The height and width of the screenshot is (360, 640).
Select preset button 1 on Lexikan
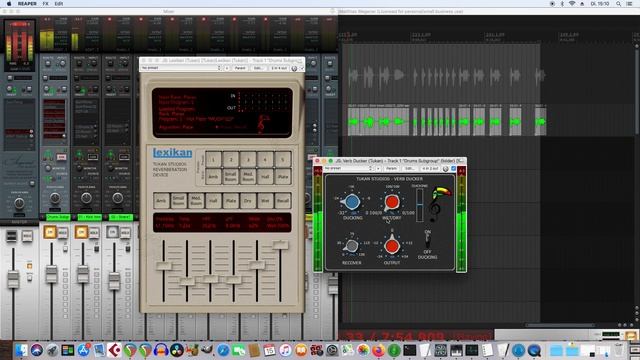point(213,160)
